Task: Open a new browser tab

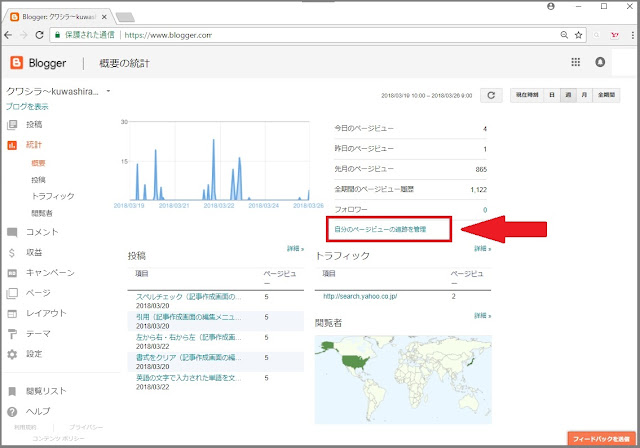Action: [x=125, y=17]
